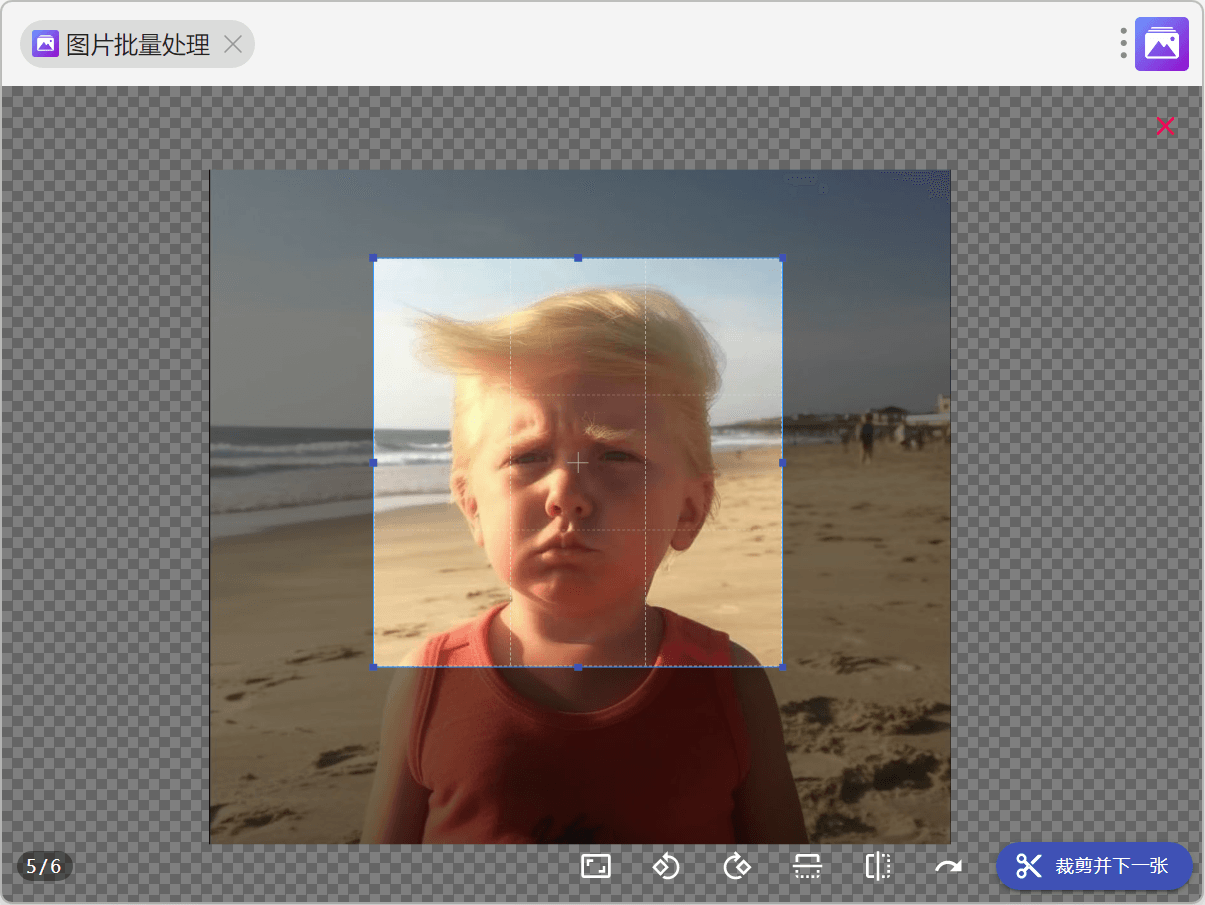Click the 裁剪并下一张 crop button
This screenshot has width=1205, height=905.
coord(1094,866)
